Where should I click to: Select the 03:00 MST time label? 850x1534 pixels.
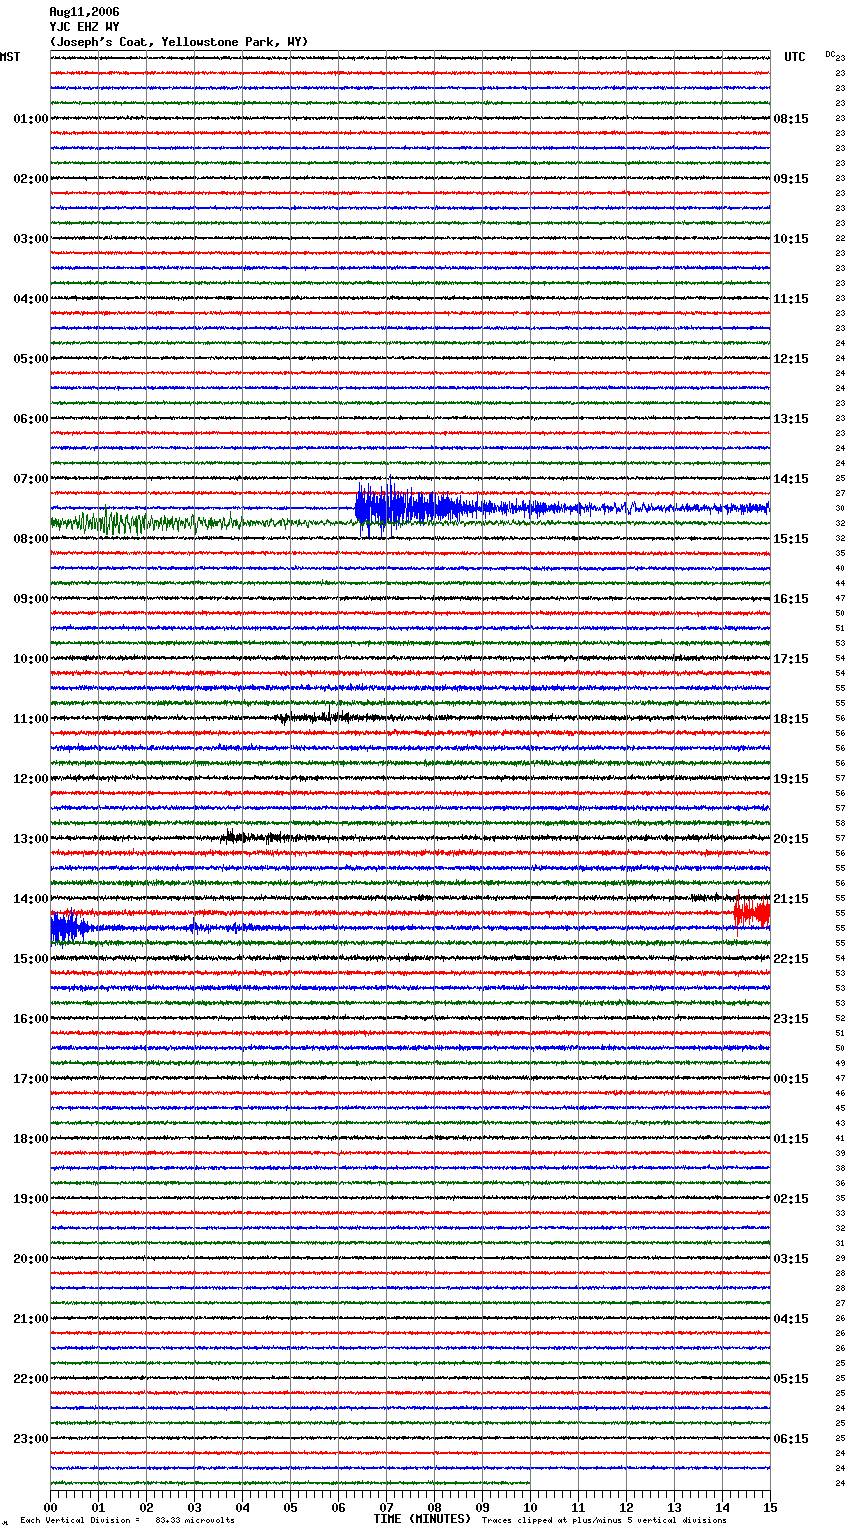click(x=30, y=239)
